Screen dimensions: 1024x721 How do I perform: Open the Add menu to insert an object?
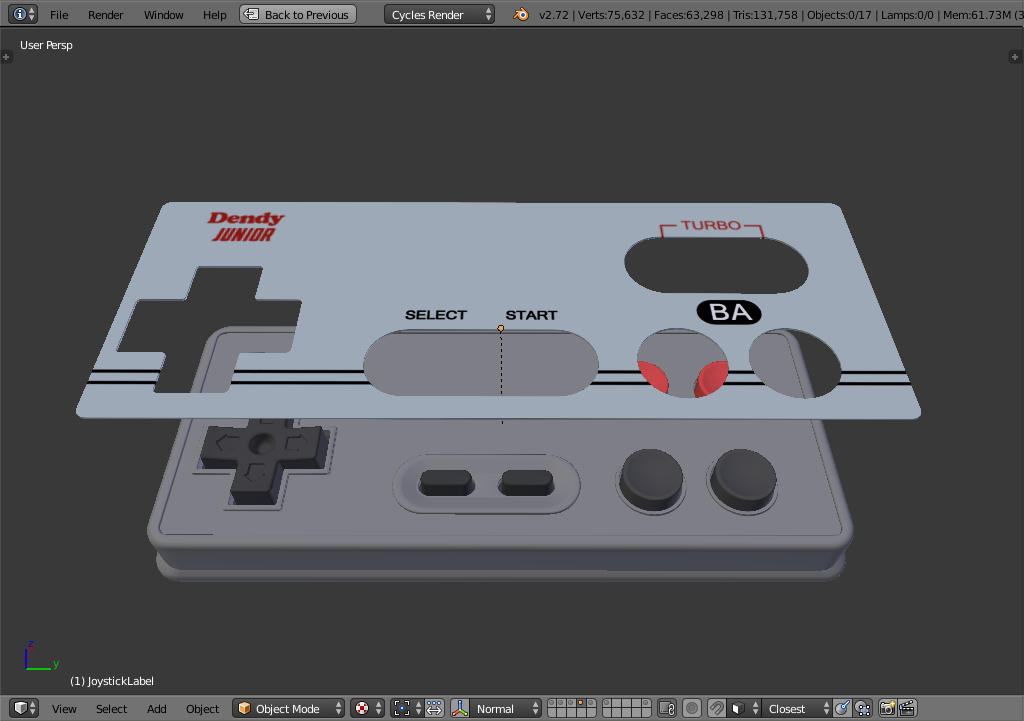(x=156, y=708)
